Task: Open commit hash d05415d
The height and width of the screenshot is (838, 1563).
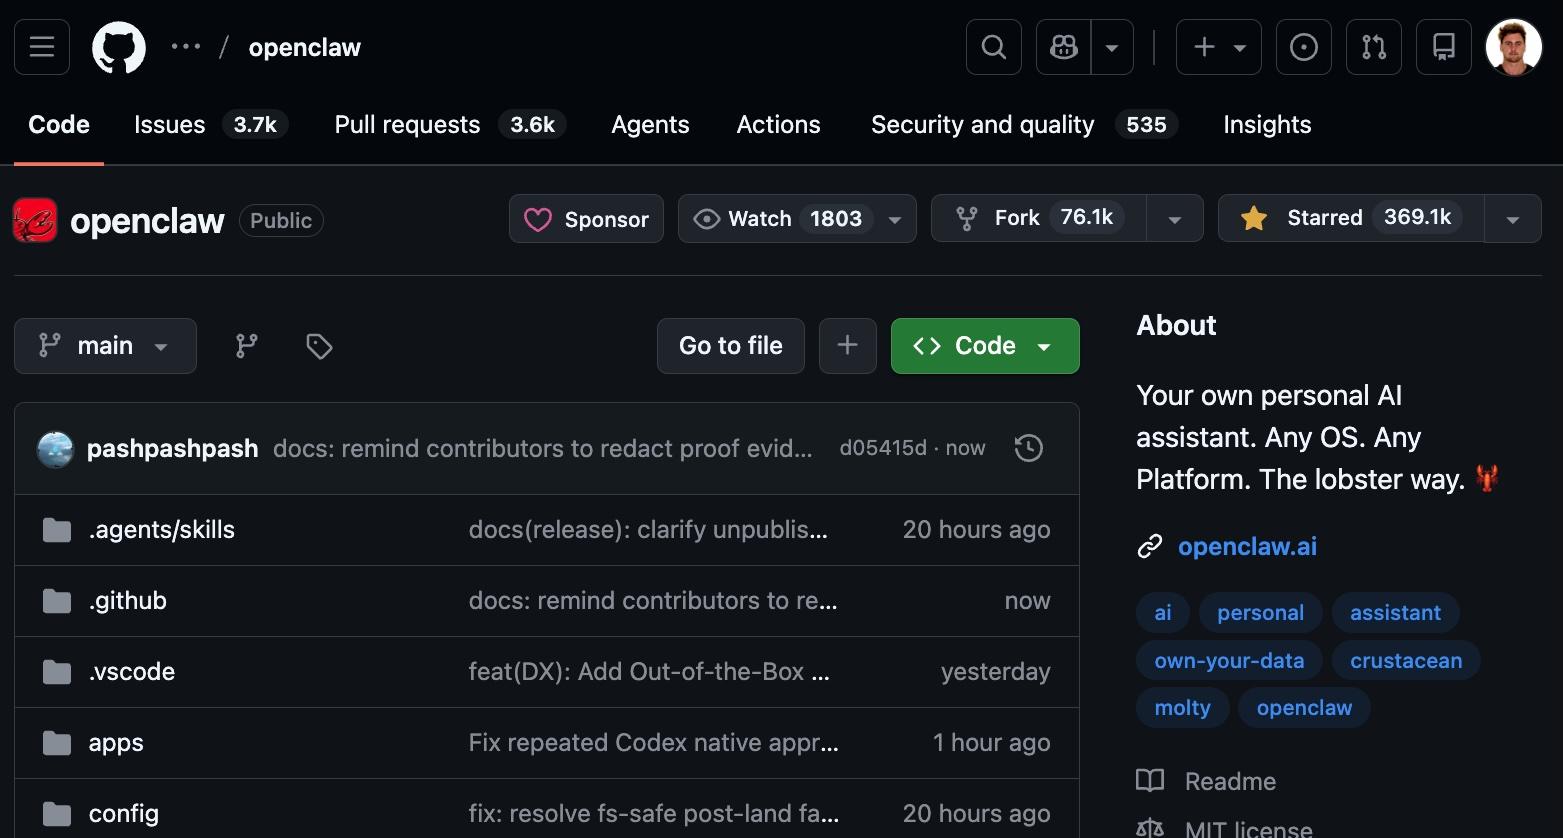Action: 883,448
